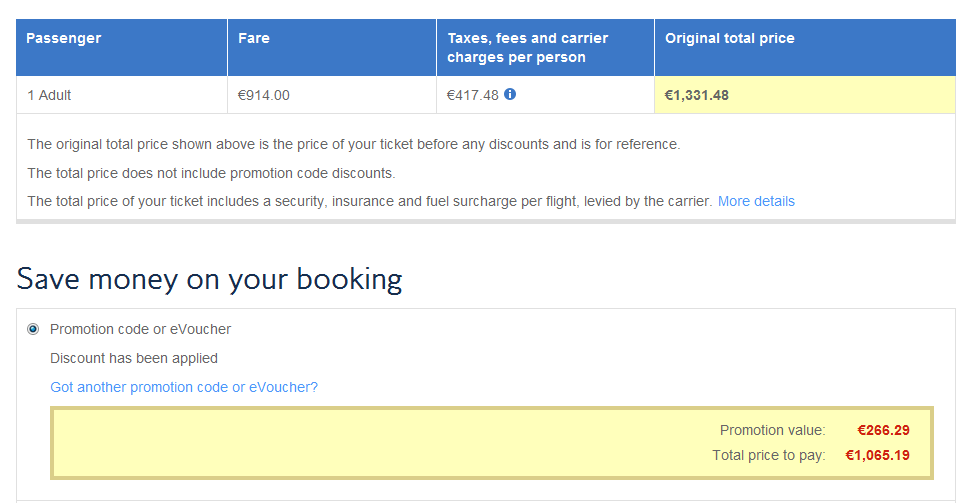957x503 pixels.
Task: Click the Promotion code or eVoucher label text
Action: click(x=140, y=329)
